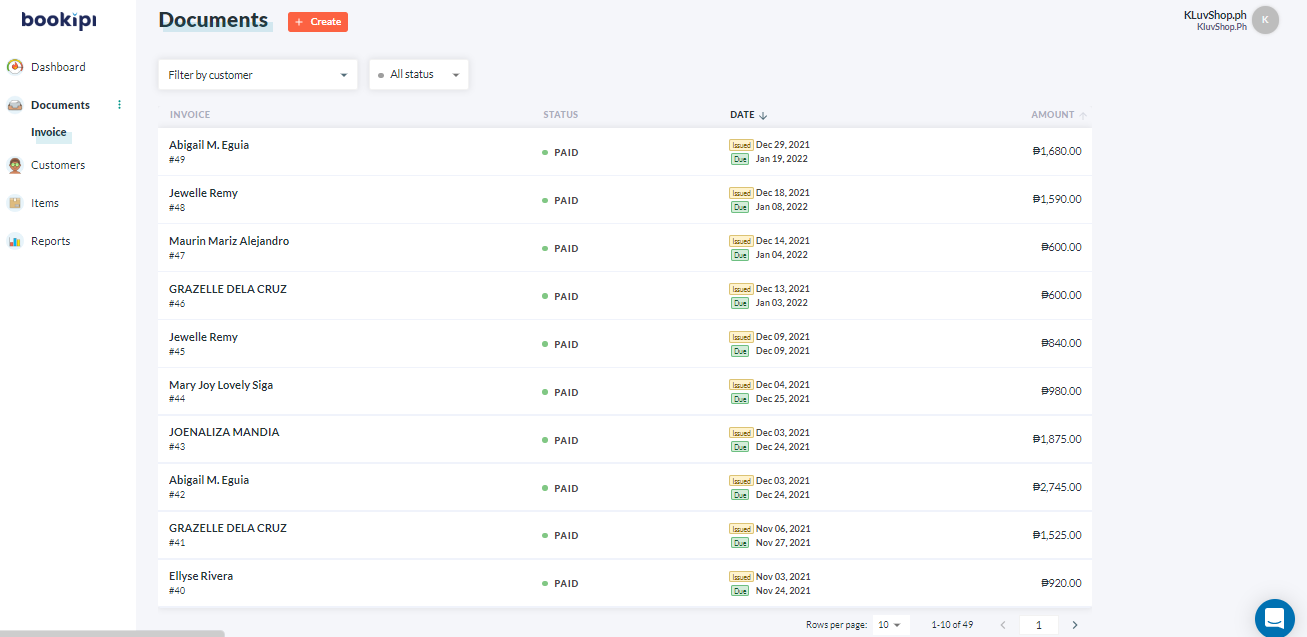The image size is (1307, 637).
Task: Change the rows per page dropdown
Action: [x=889, y=625]
